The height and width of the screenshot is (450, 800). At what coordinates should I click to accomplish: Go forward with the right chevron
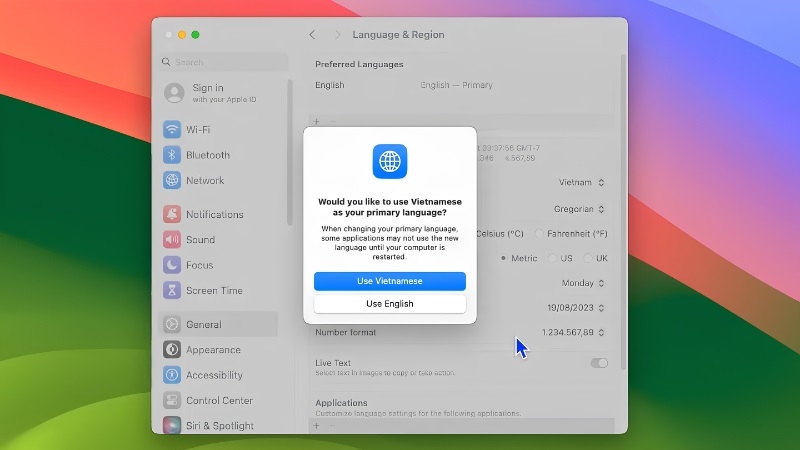(337, 35)
